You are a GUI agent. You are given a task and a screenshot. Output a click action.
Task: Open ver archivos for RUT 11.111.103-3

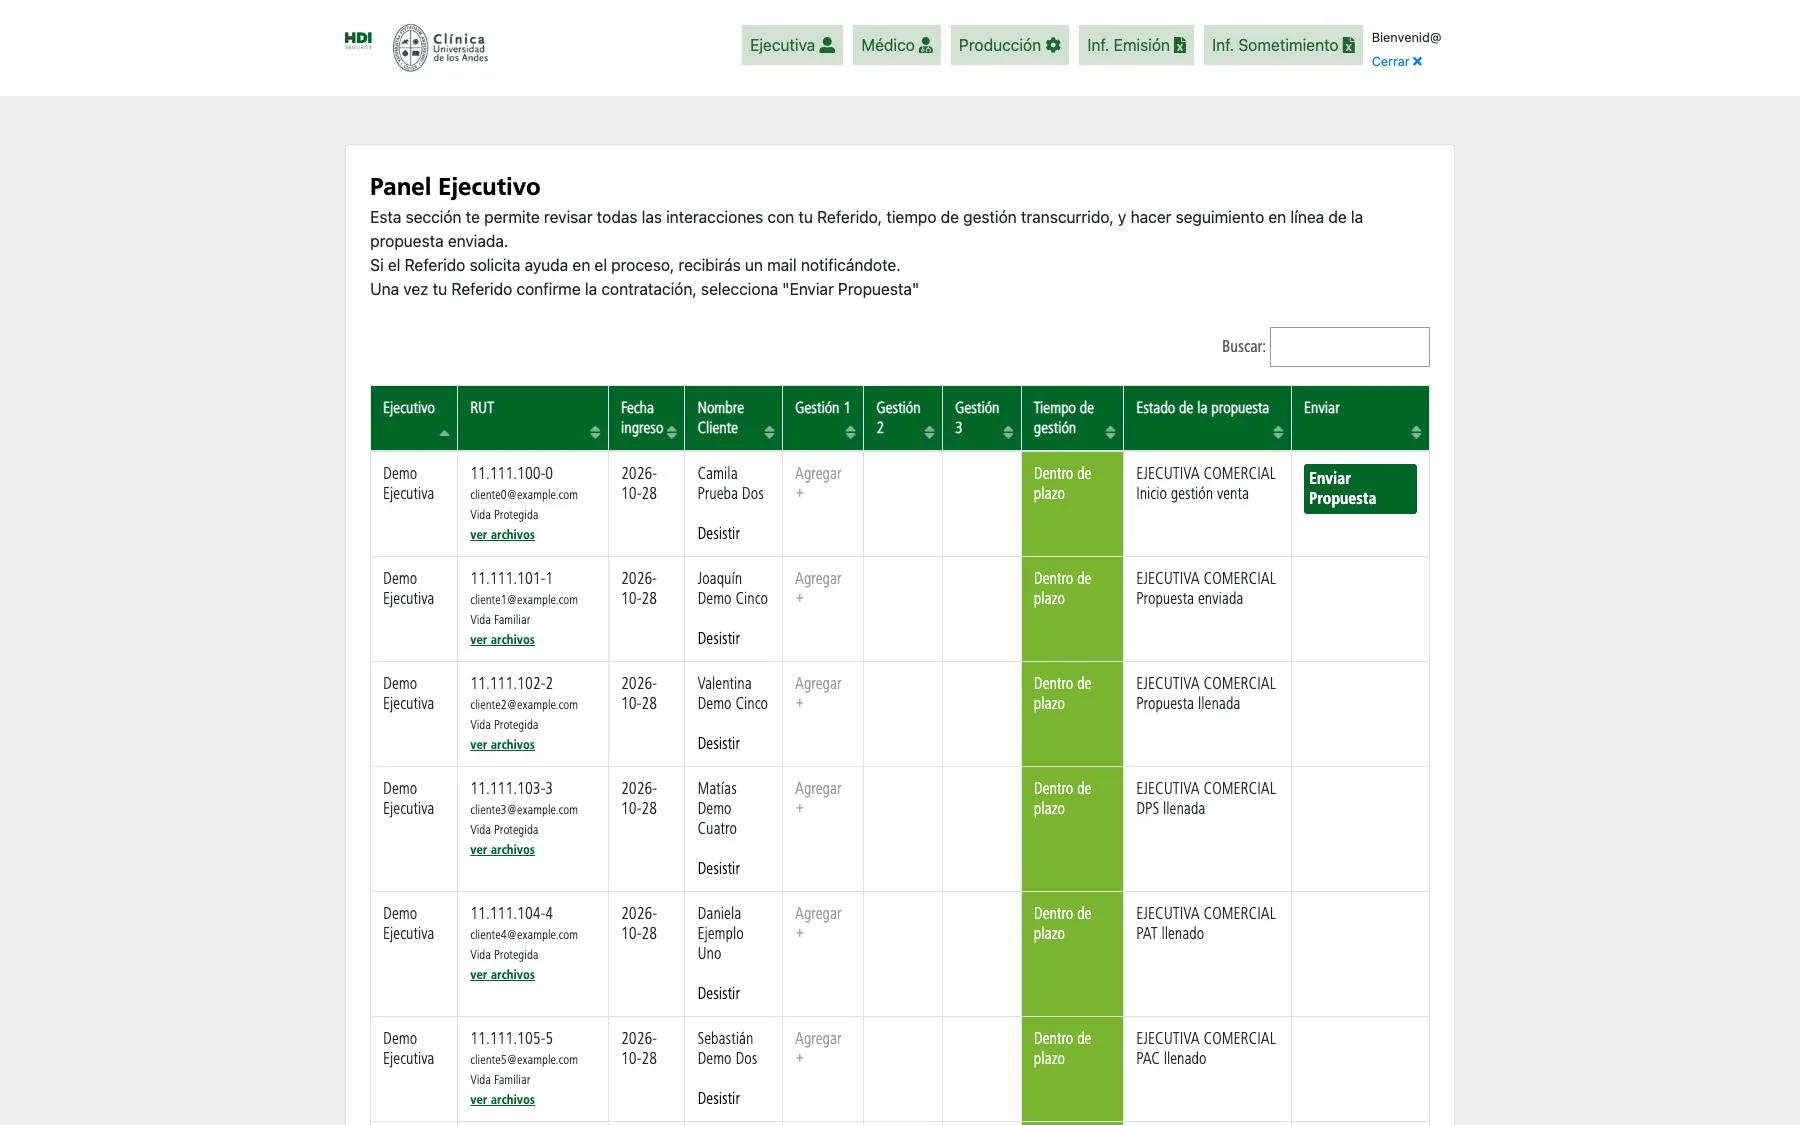pyautogui.click(x=502, y=850)
